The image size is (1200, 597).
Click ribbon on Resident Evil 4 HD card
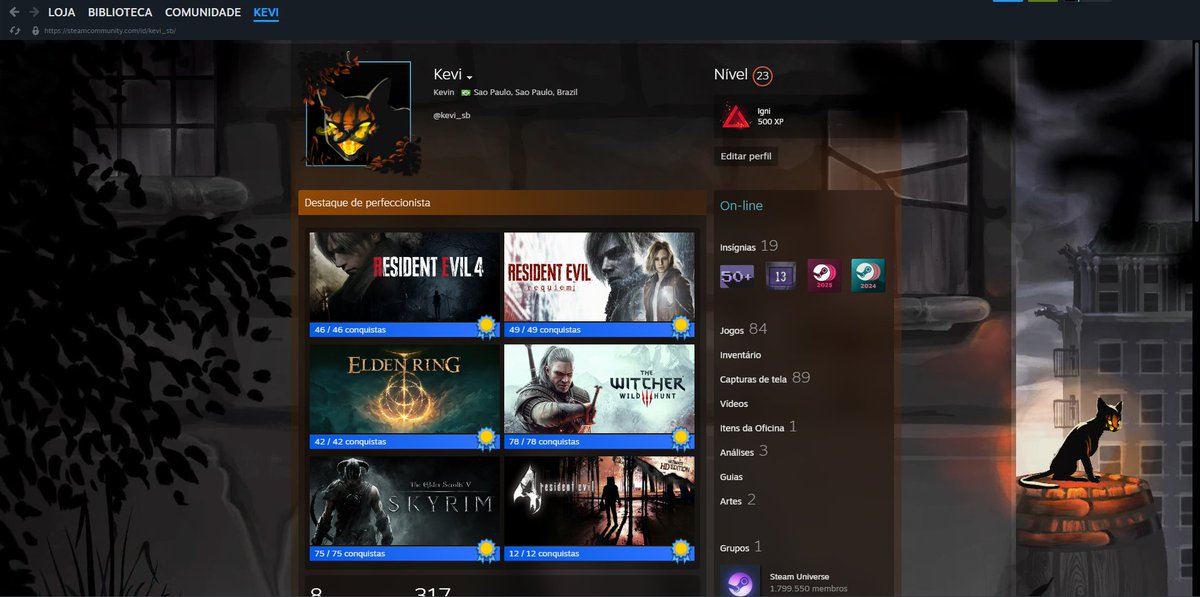tap(682, 551)
